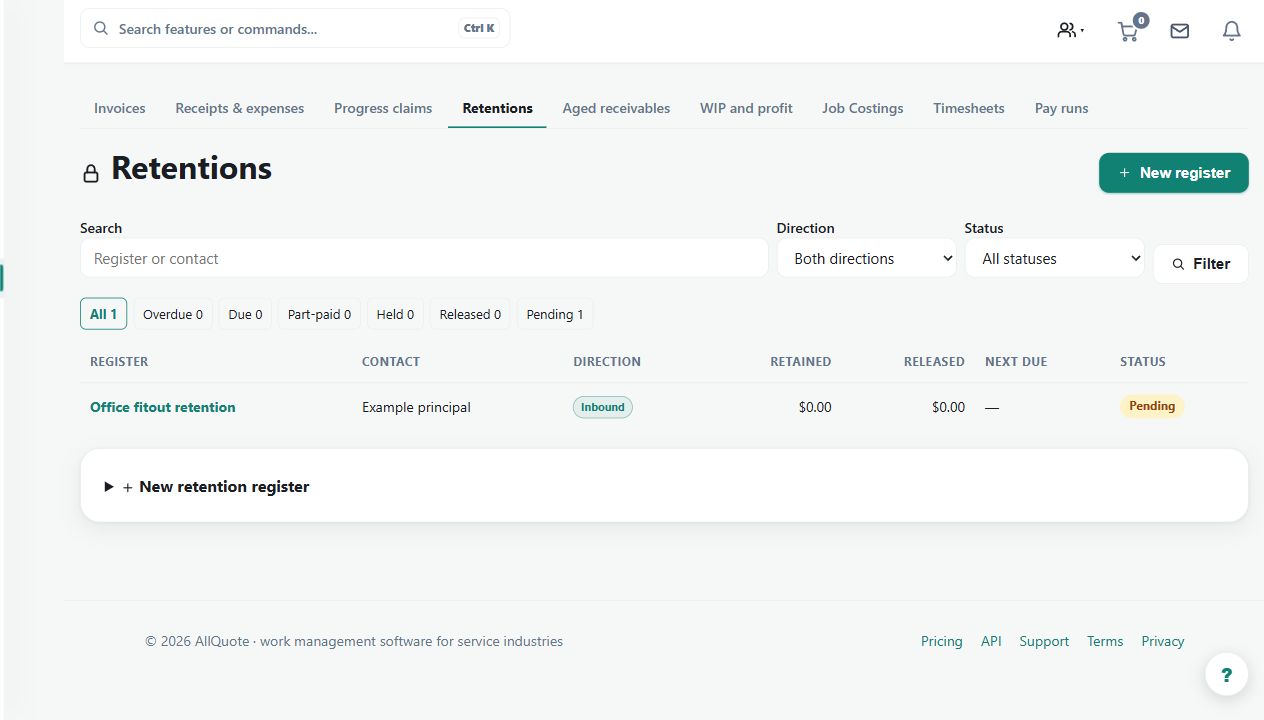This screenshot has width=1264, height=720.
Task: Switch to the Receipts & expenses tab
Action: [x=240, y=108]
